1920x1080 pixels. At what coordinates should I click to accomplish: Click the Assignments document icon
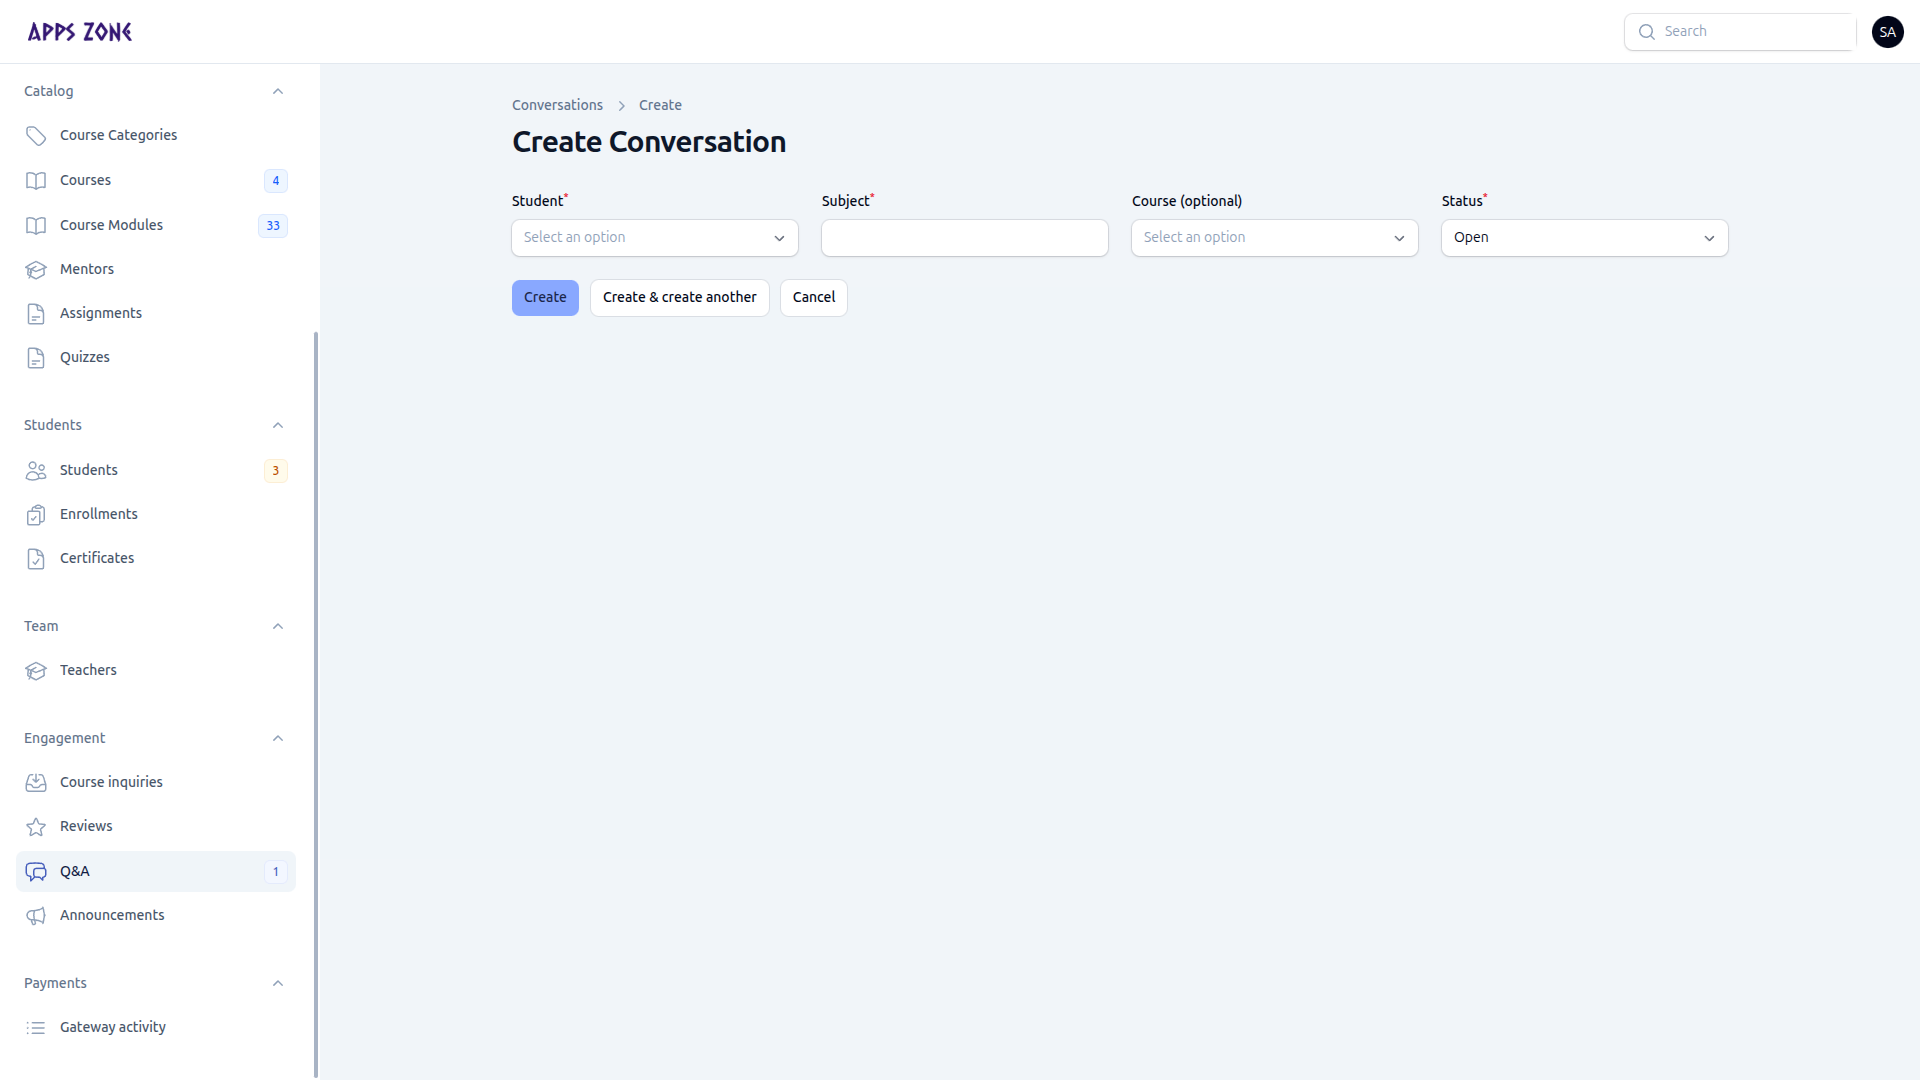point(36,314)
